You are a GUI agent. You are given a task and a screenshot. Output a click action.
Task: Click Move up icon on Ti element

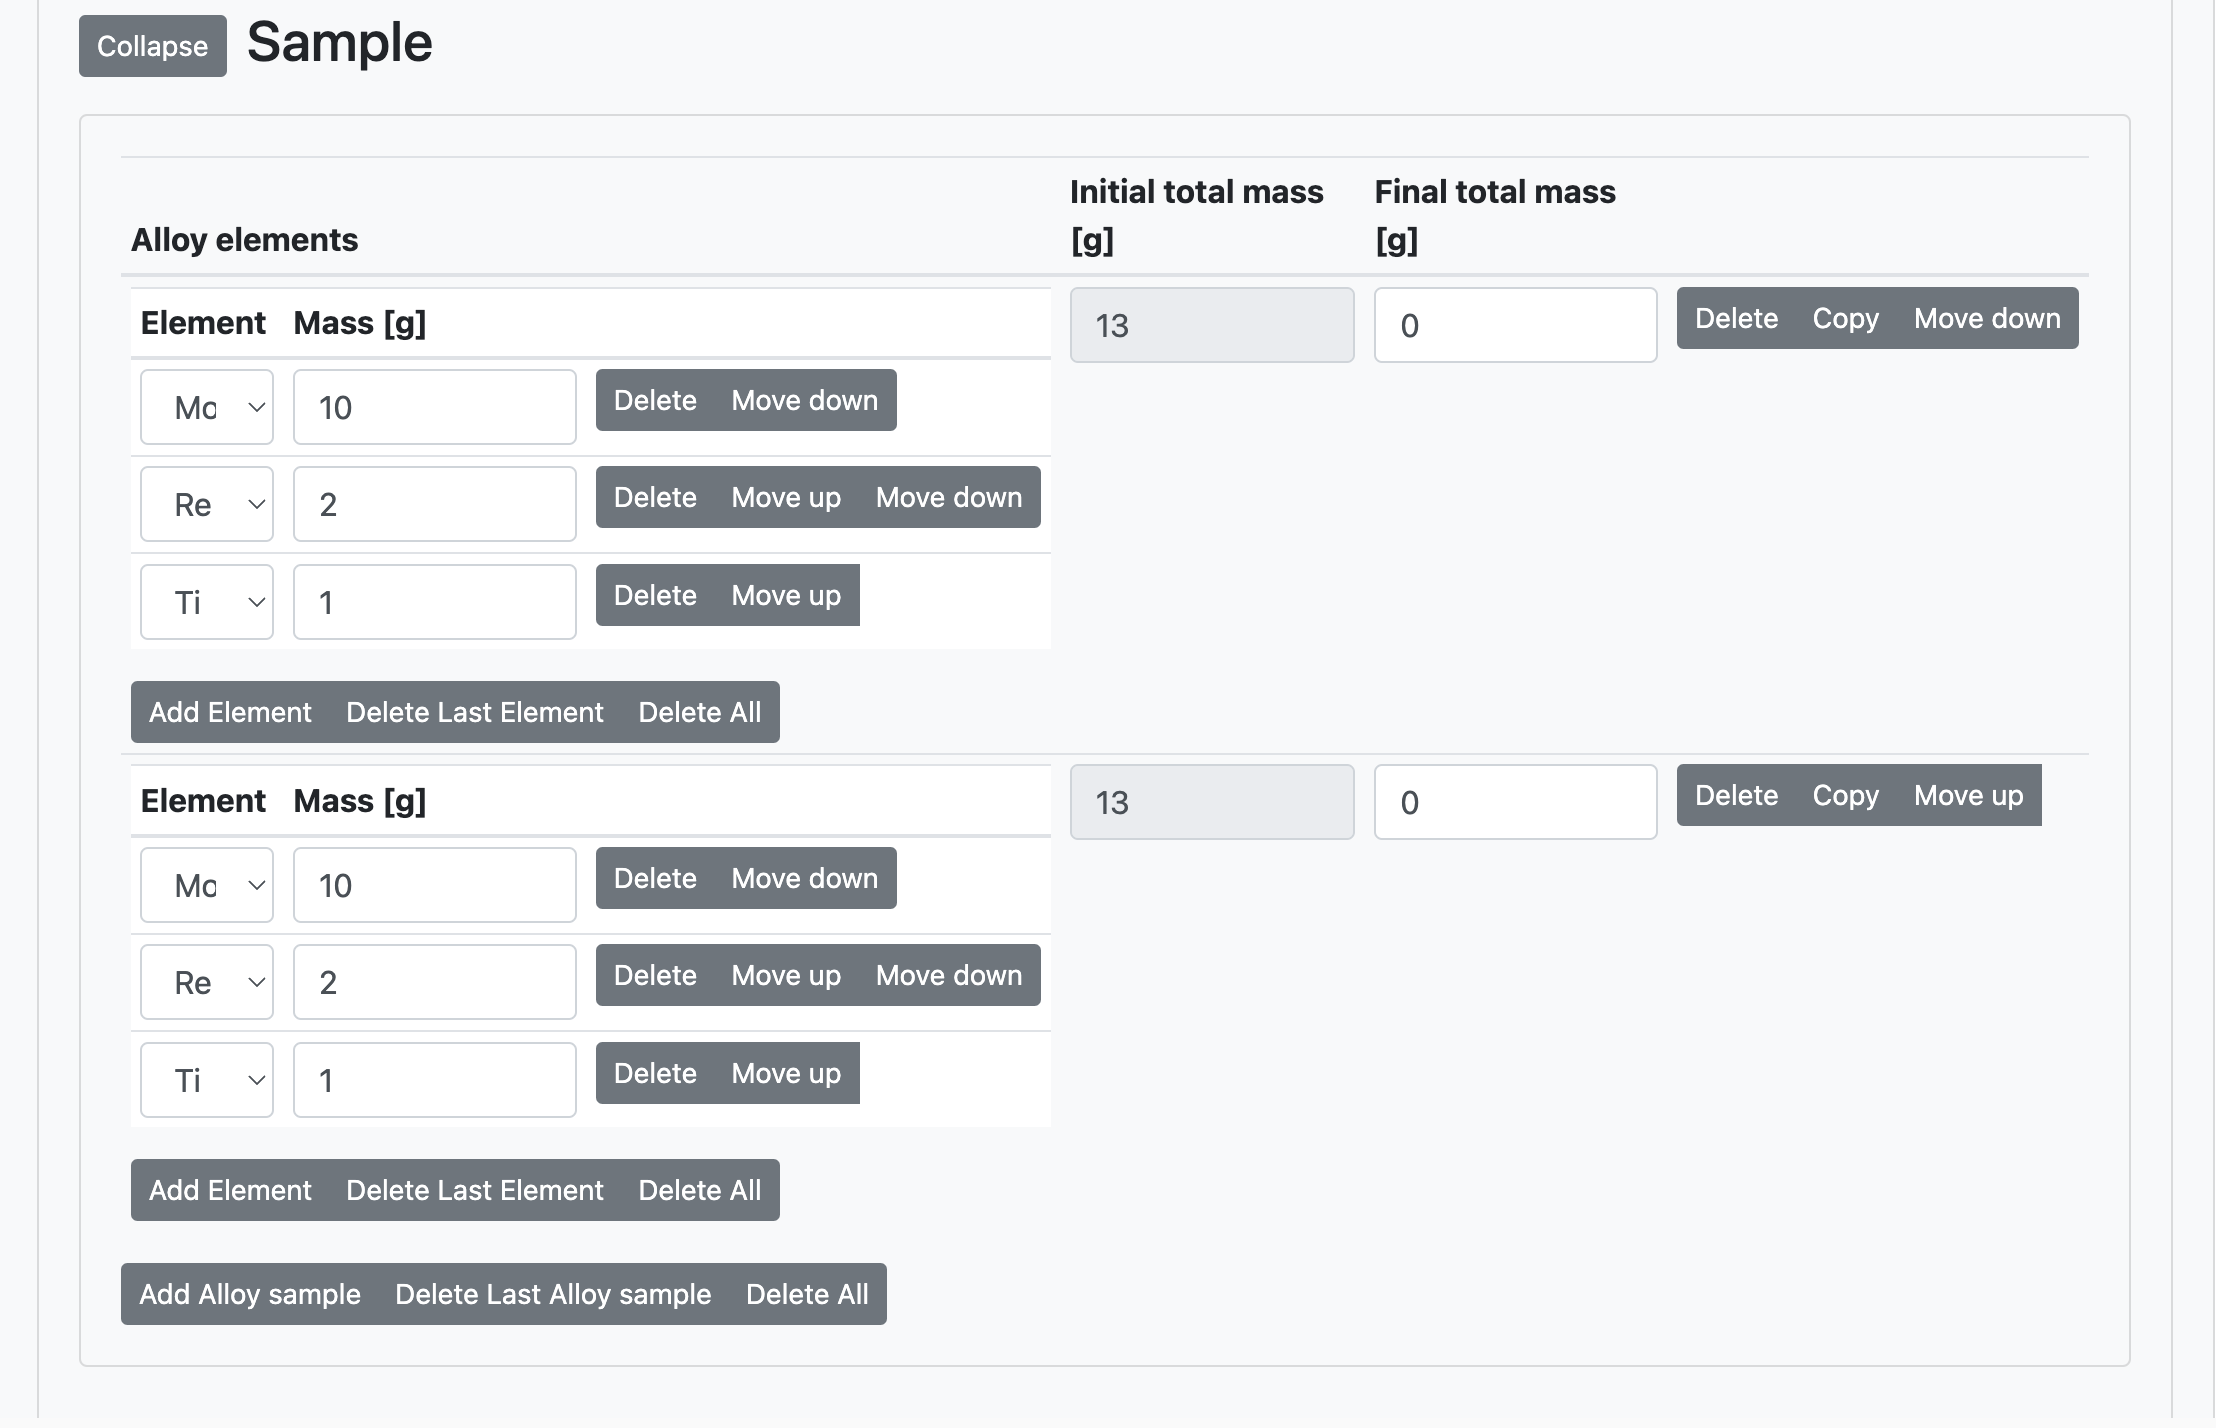coord(787,594)
